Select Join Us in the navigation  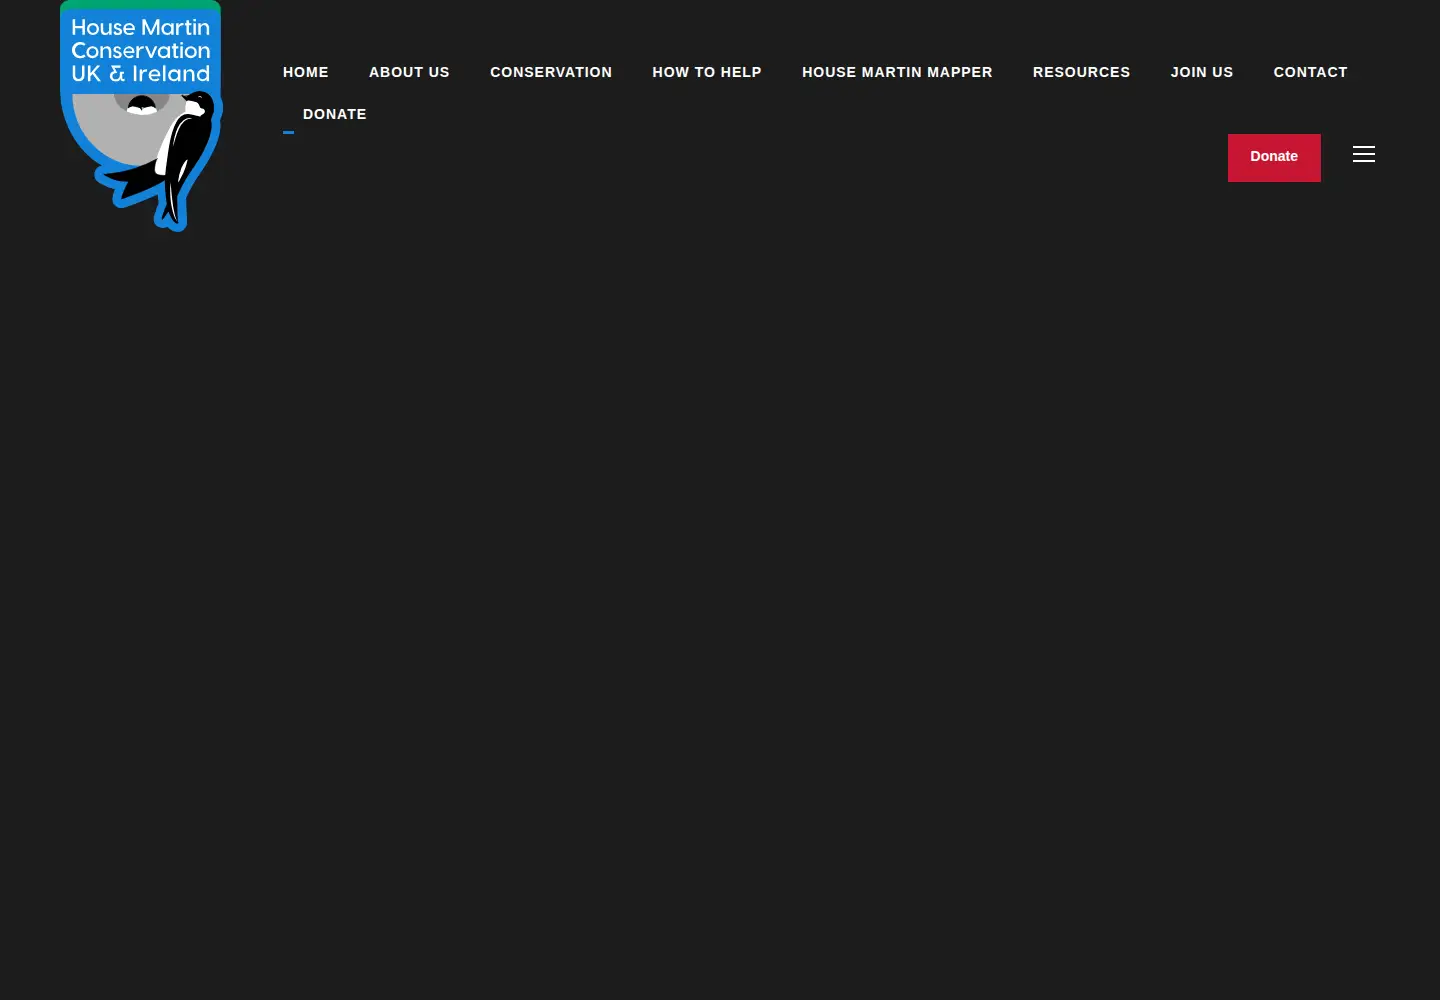coord(1202,72)
